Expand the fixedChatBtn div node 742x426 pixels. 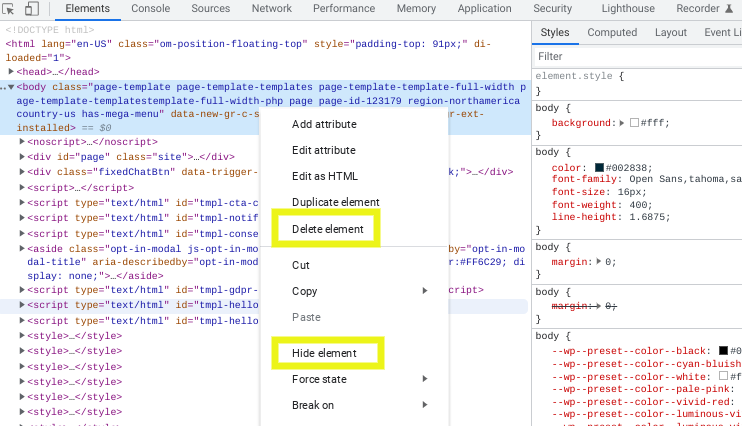pyautogui.click(x=22, y=172)
